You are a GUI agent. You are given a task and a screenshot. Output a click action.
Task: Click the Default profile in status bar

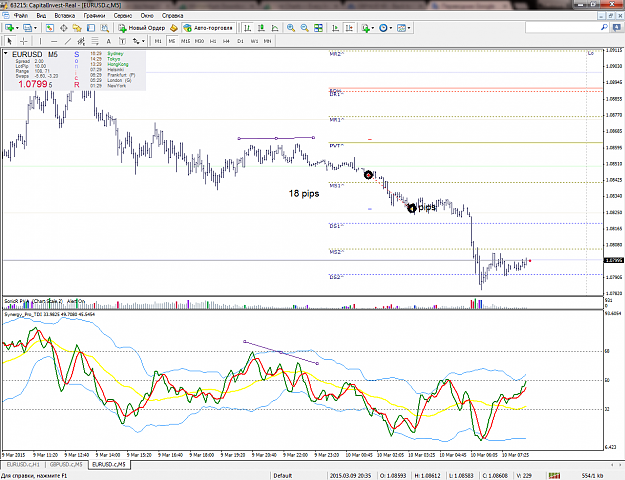click(283, 476)
